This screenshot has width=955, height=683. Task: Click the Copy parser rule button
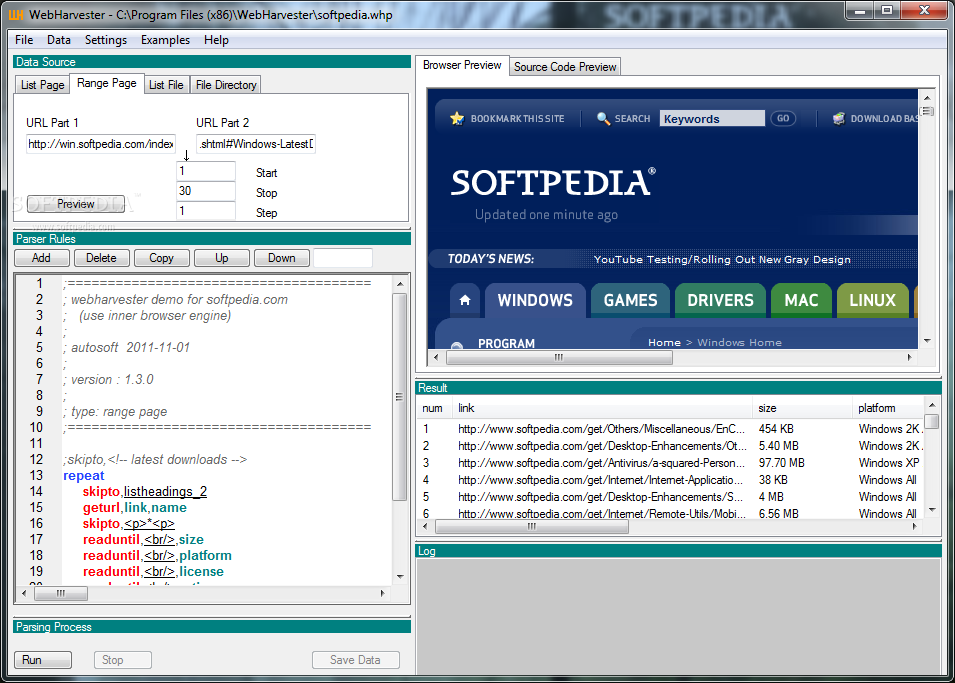[x=161, y=258]
